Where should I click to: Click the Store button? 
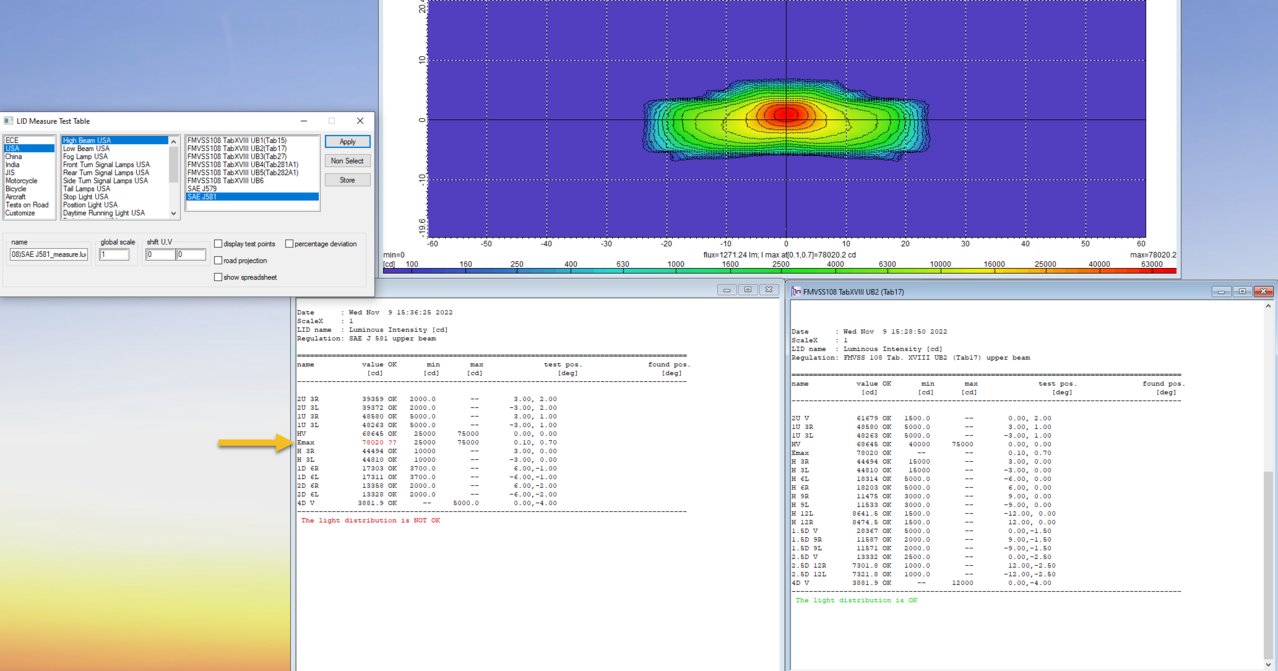pyautogui.click(x=347, y=180)
